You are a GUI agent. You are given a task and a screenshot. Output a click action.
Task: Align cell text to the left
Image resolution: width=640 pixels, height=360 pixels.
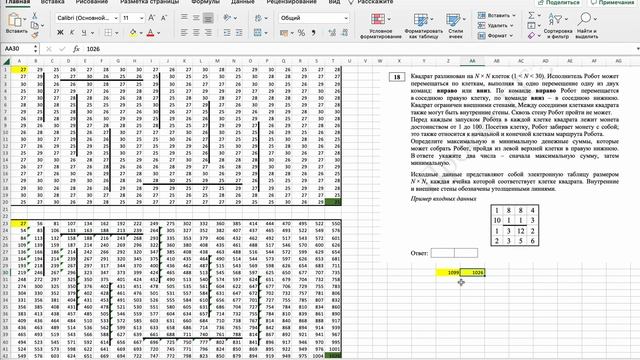pyautogui.click(x=184, y=33)
